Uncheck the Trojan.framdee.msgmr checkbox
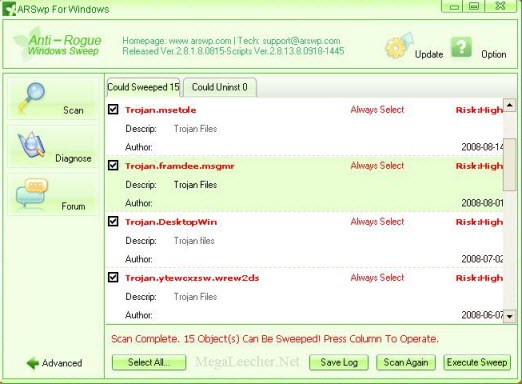Viewport: 522px width, 384px height. pos(113,165)
